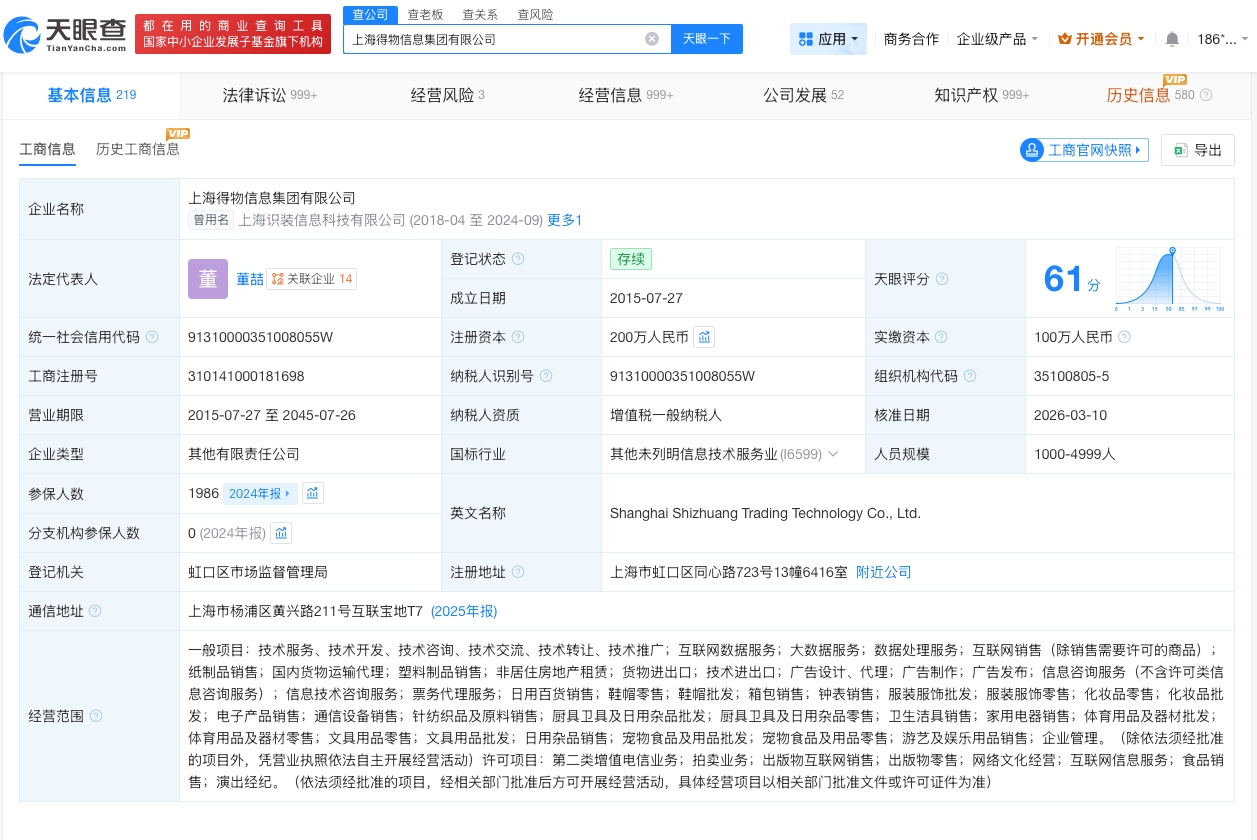The width and height of the screenshot is (1257, 840).
Task: Open the 开通会员 dropdown menu
Action: (x=1141, y=40)
